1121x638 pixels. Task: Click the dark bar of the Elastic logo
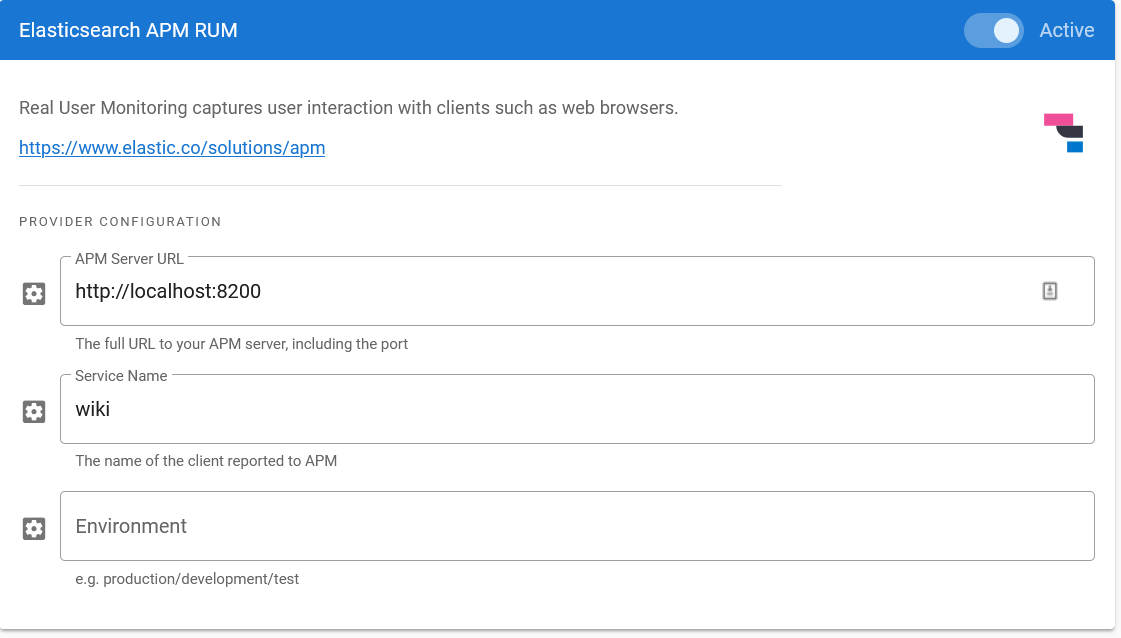tap(1069, 132)
